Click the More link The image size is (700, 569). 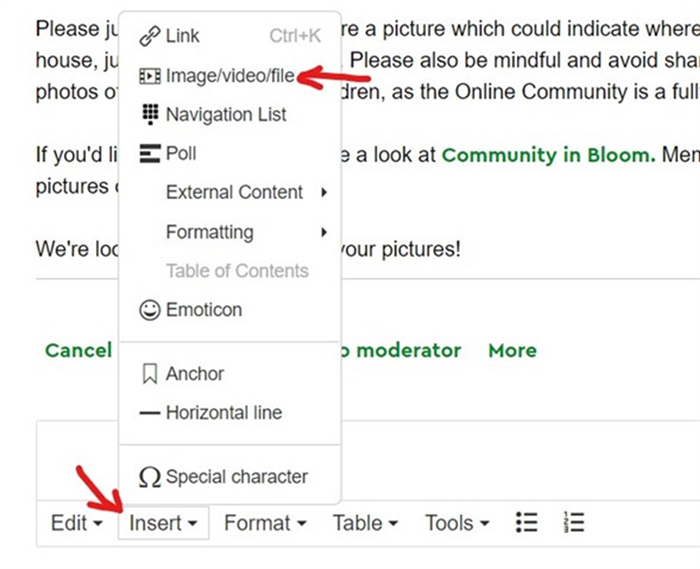click(x=512, y=350)
